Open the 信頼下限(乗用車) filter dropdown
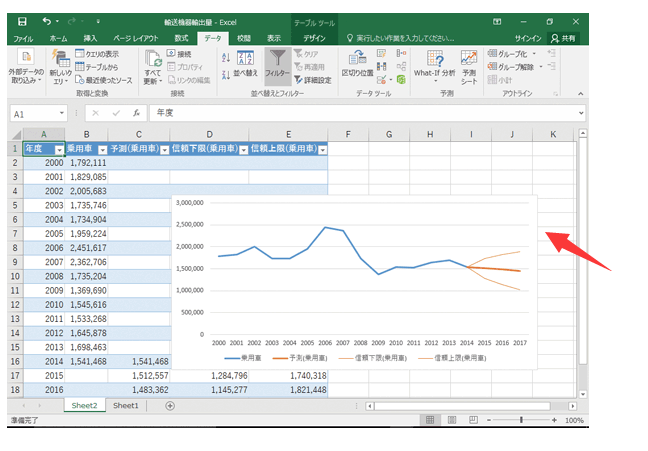The width and height of the screenshot is (648, 451). (244, 150)
